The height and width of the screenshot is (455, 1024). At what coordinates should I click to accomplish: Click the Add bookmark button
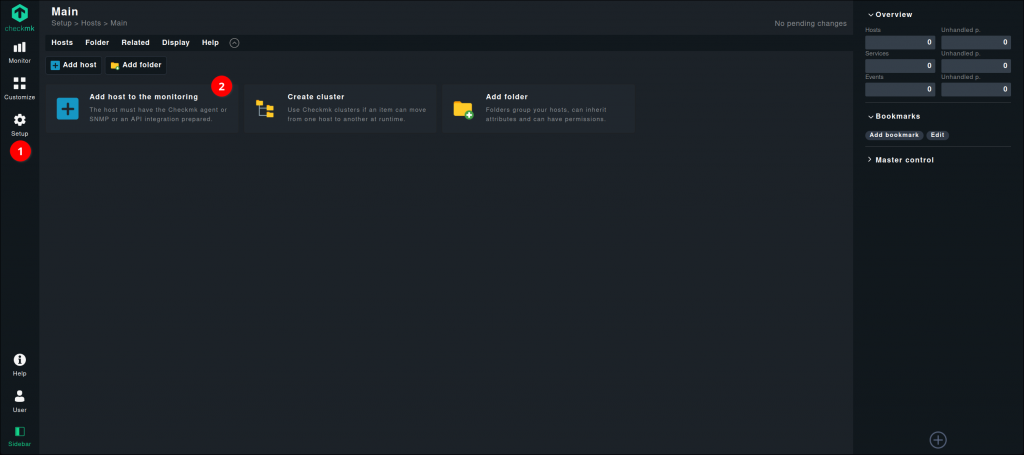coord(894,134)
